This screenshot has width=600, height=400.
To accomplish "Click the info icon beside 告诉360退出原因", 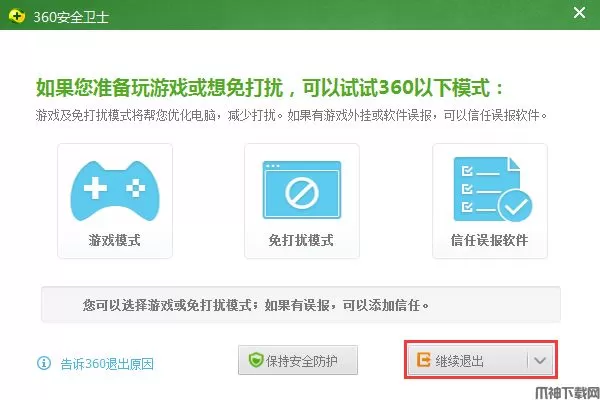I will coord(44,363).
